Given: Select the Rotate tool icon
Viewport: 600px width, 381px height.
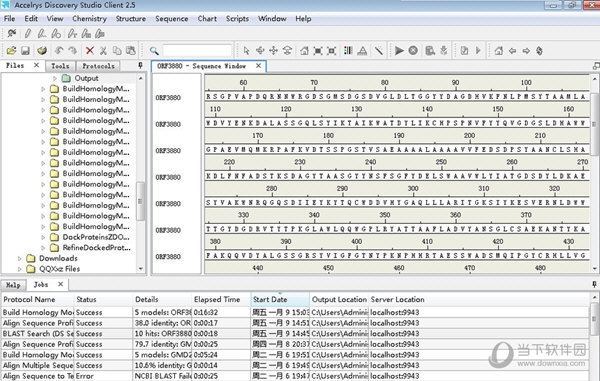Looking at the screenshot, I should [260, 50].
